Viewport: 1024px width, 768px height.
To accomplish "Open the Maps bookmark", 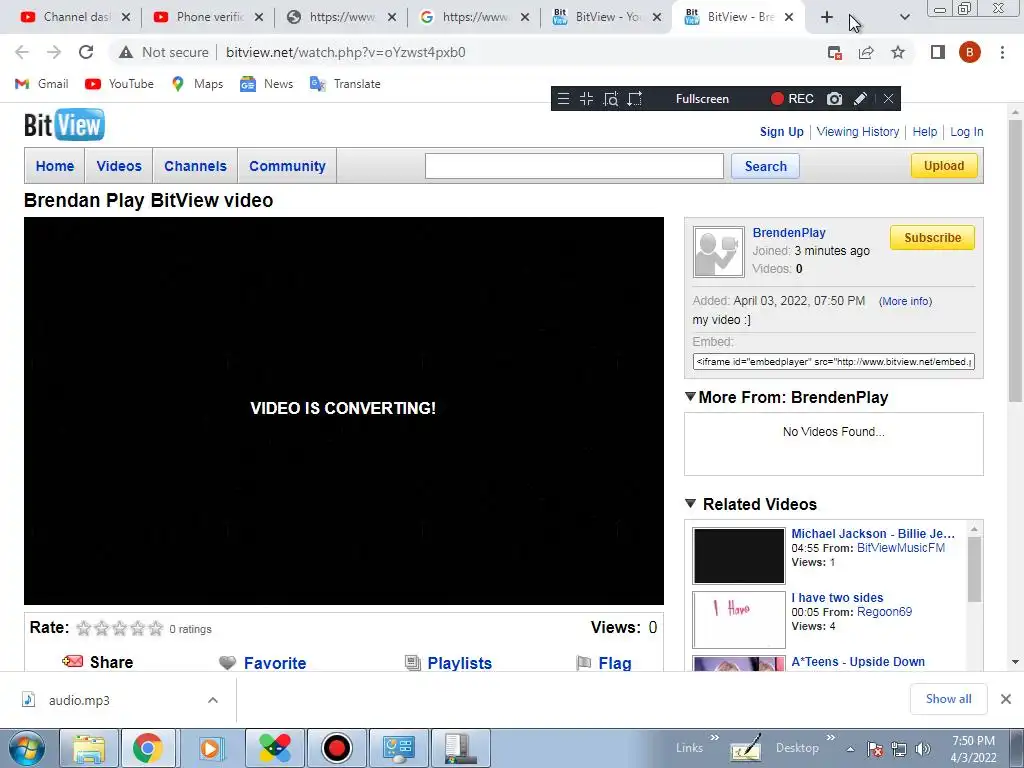I will (x=197, y=84).
